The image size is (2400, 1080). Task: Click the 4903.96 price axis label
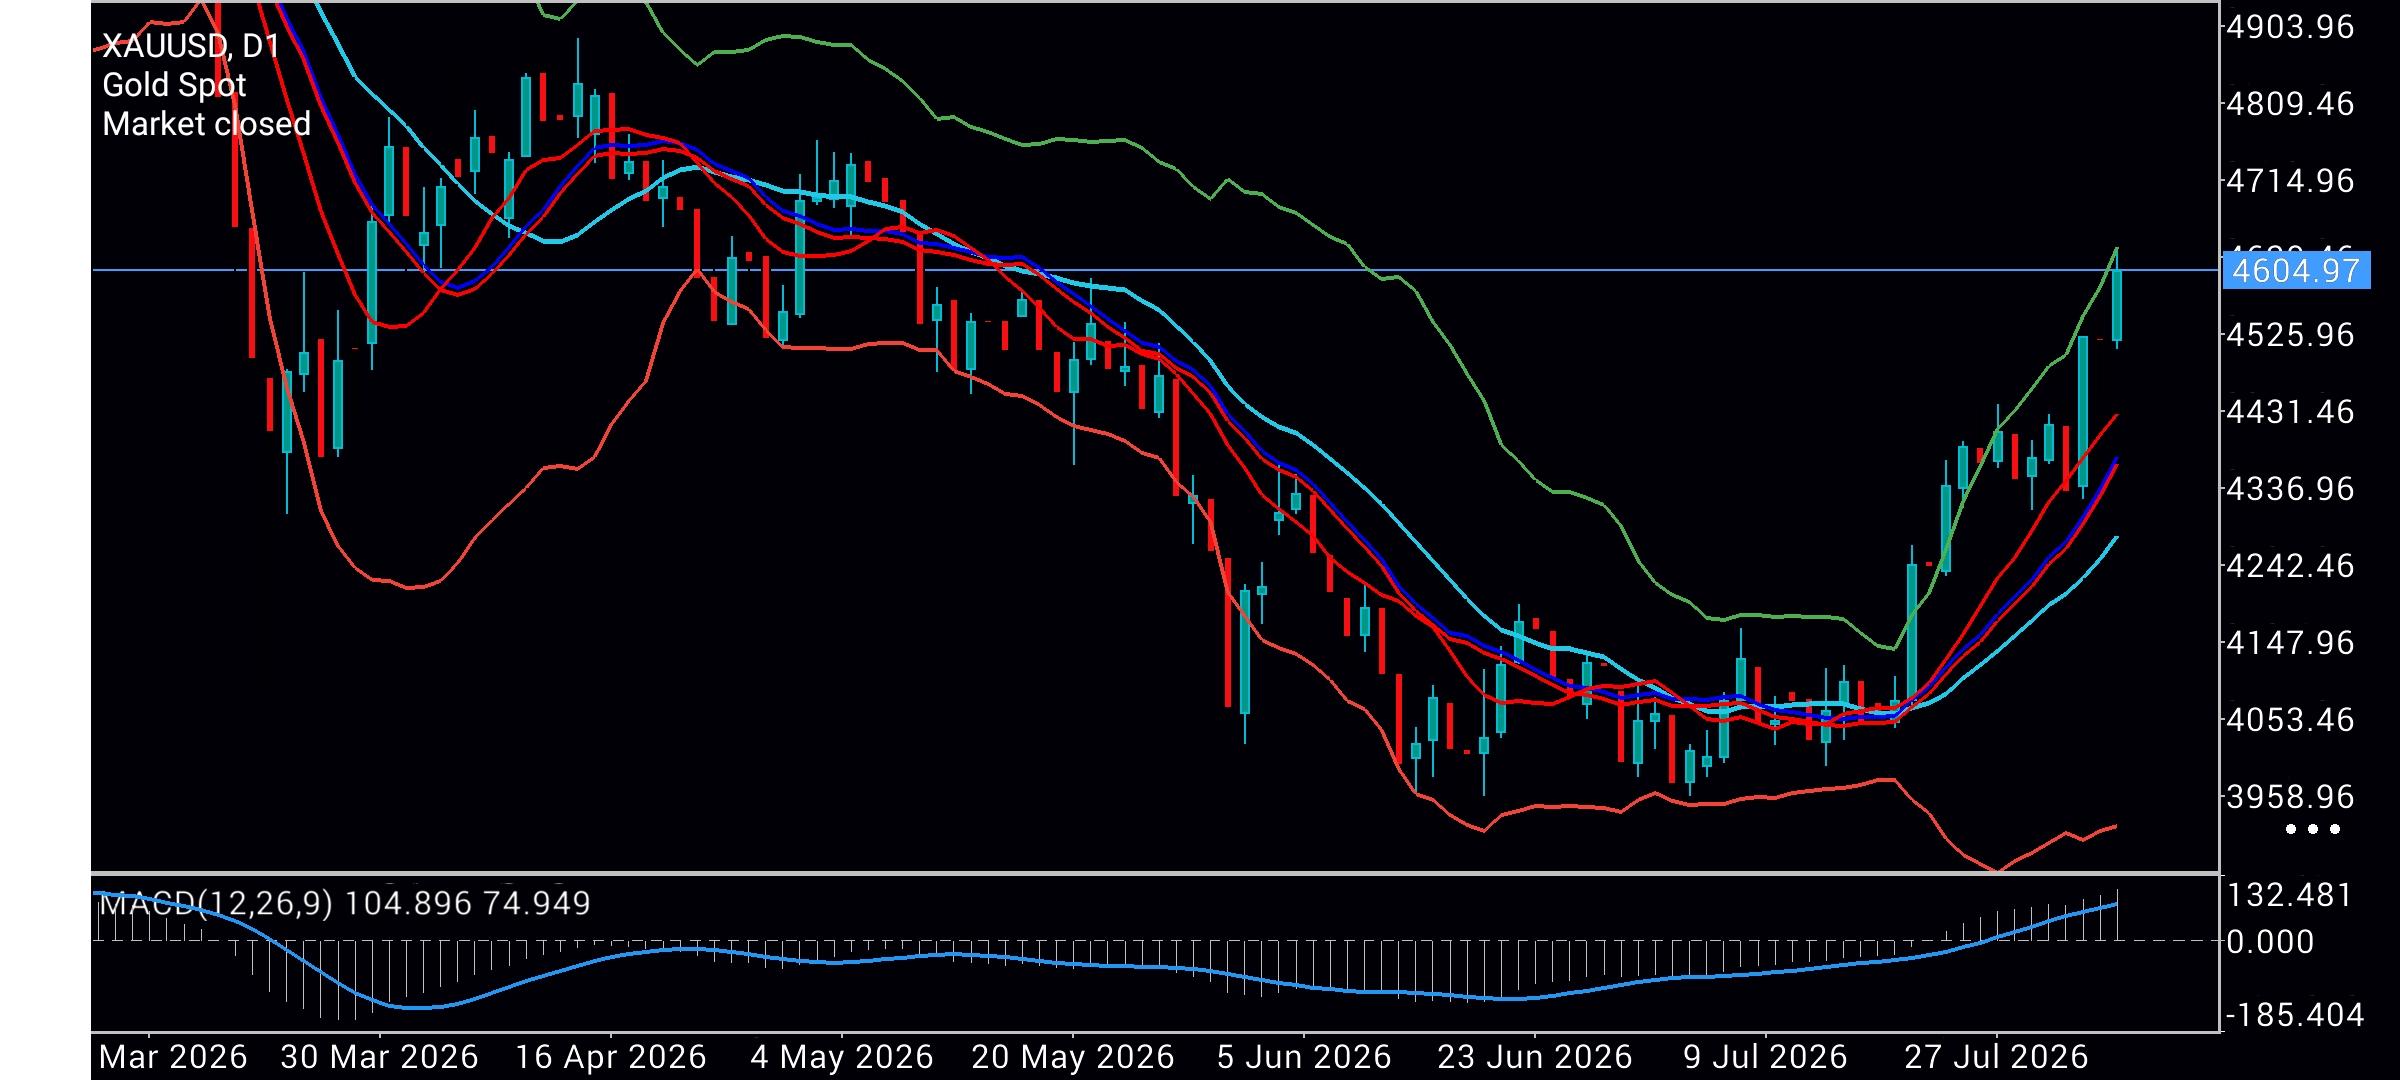click(x=2290, y=27)
